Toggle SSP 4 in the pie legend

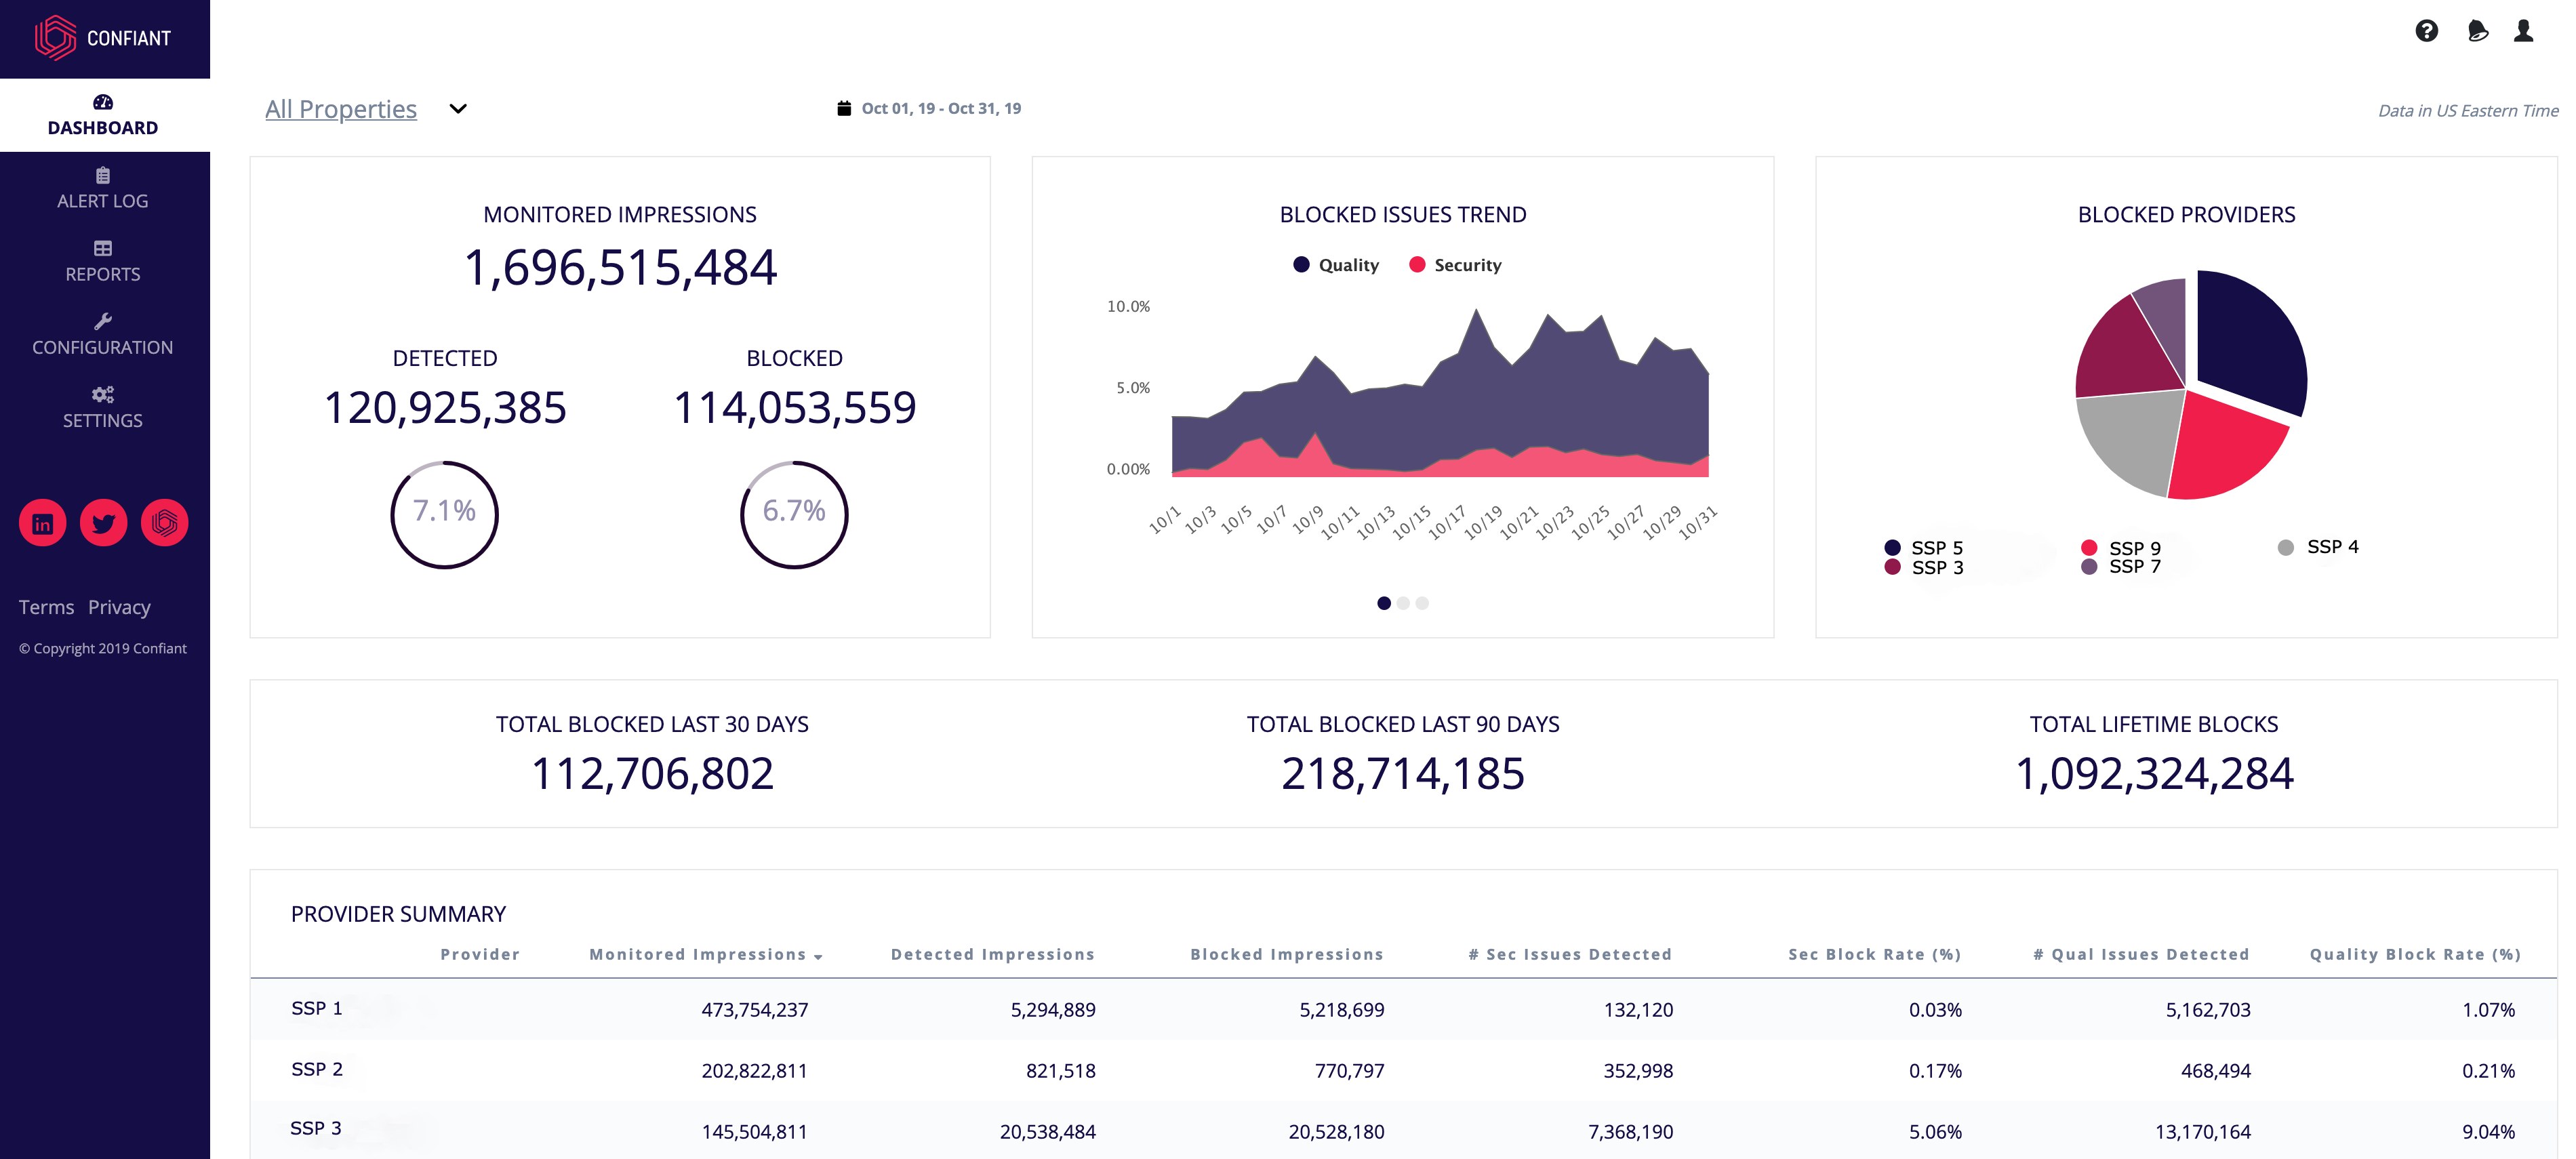click(2318, 547)
